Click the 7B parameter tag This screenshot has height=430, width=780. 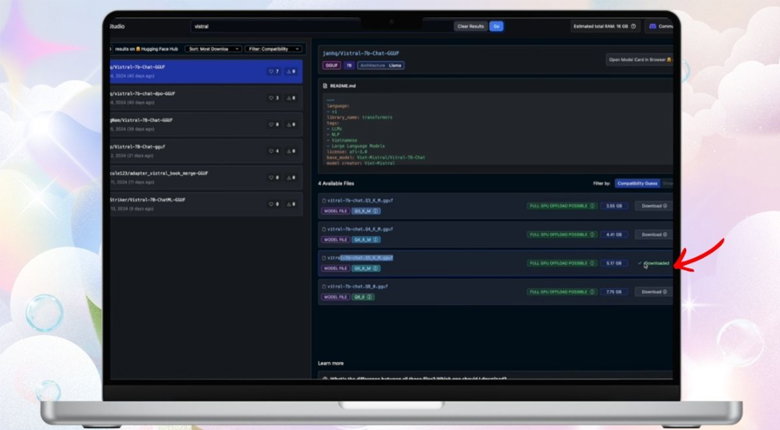coord(349,65)
